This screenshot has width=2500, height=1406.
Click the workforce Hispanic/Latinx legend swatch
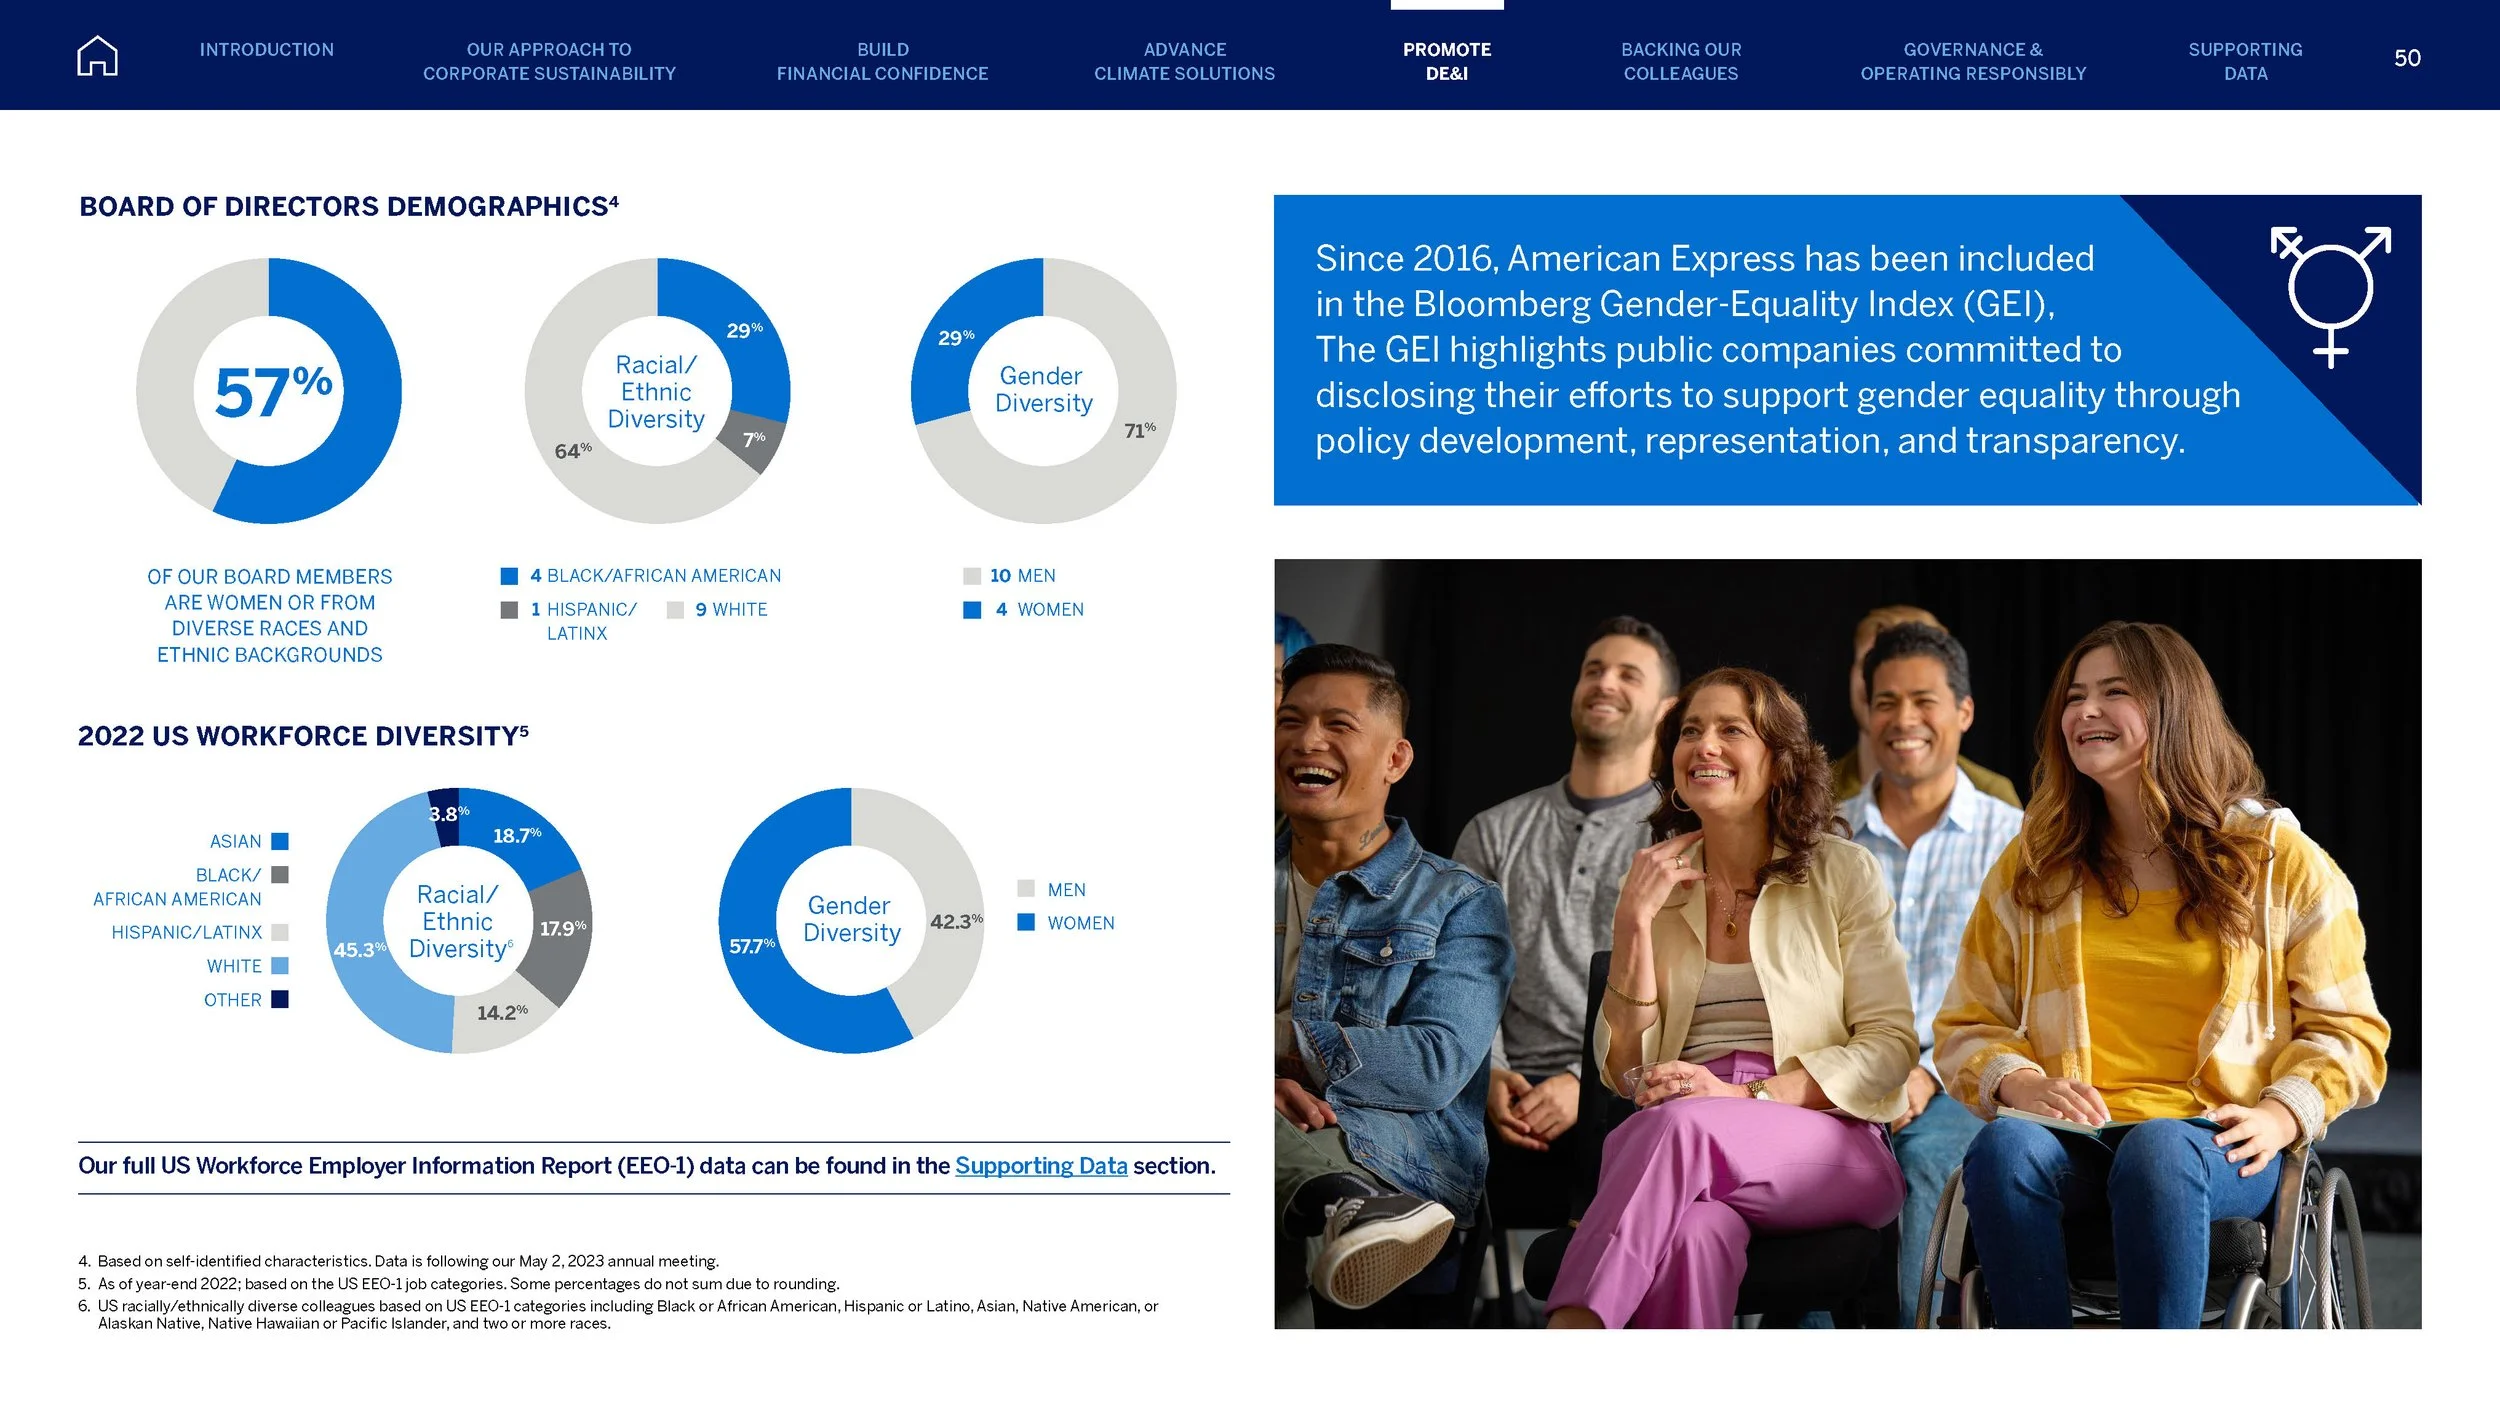click(x=280, y=932)
